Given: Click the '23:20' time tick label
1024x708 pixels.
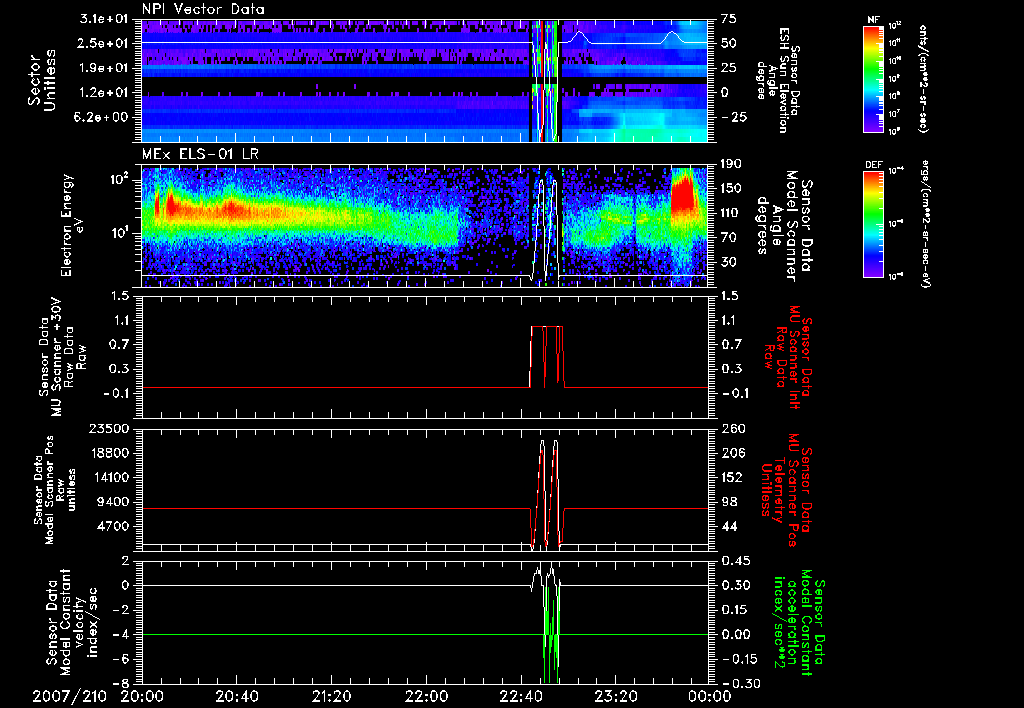Looking at the screenshot, I should [615, 696].
